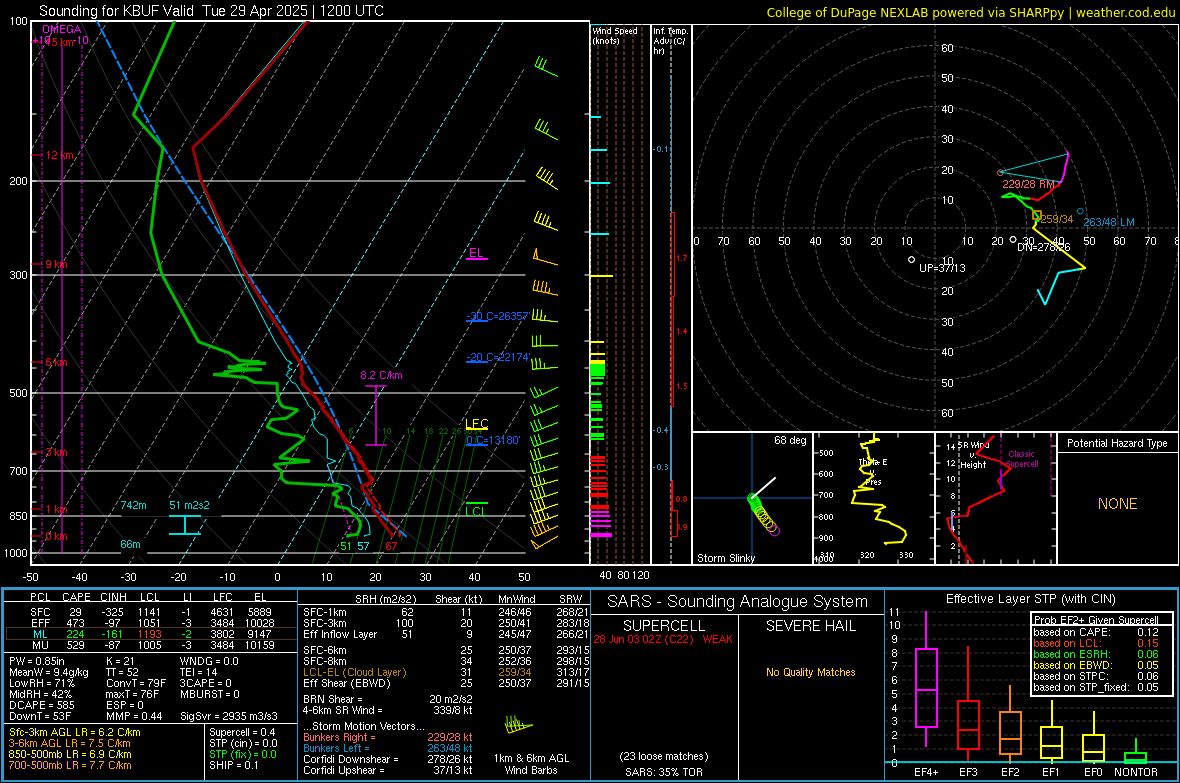Click the 'Wind Speed (knots)' panel header

pyautogui.click(x=614, y=35)
